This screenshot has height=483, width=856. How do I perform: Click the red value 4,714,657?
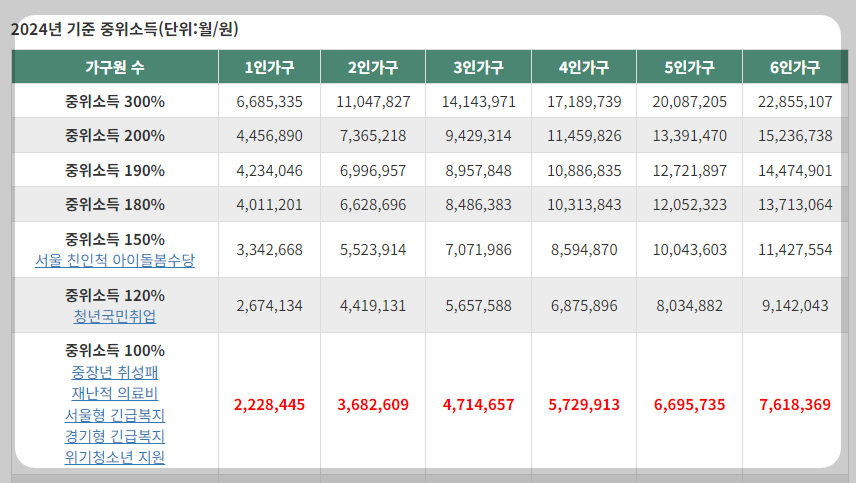click(x=478, y=404)
